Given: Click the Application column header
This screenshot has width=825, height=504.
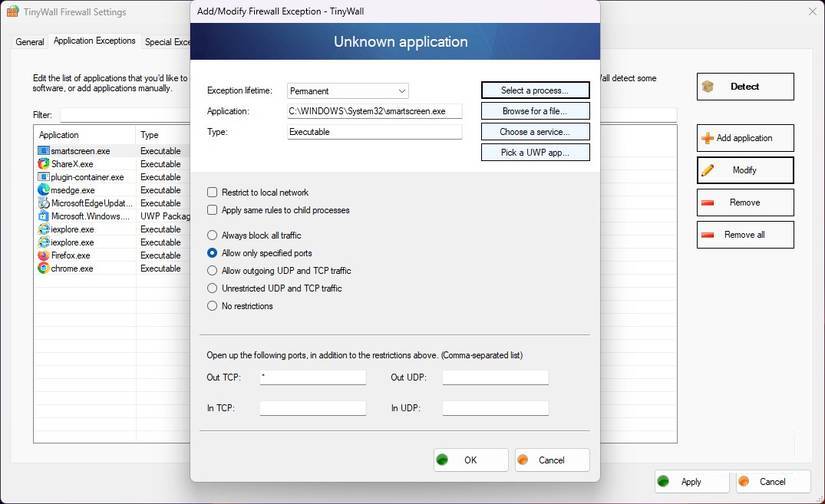Looking at the screenshot, I should (84, 135).
